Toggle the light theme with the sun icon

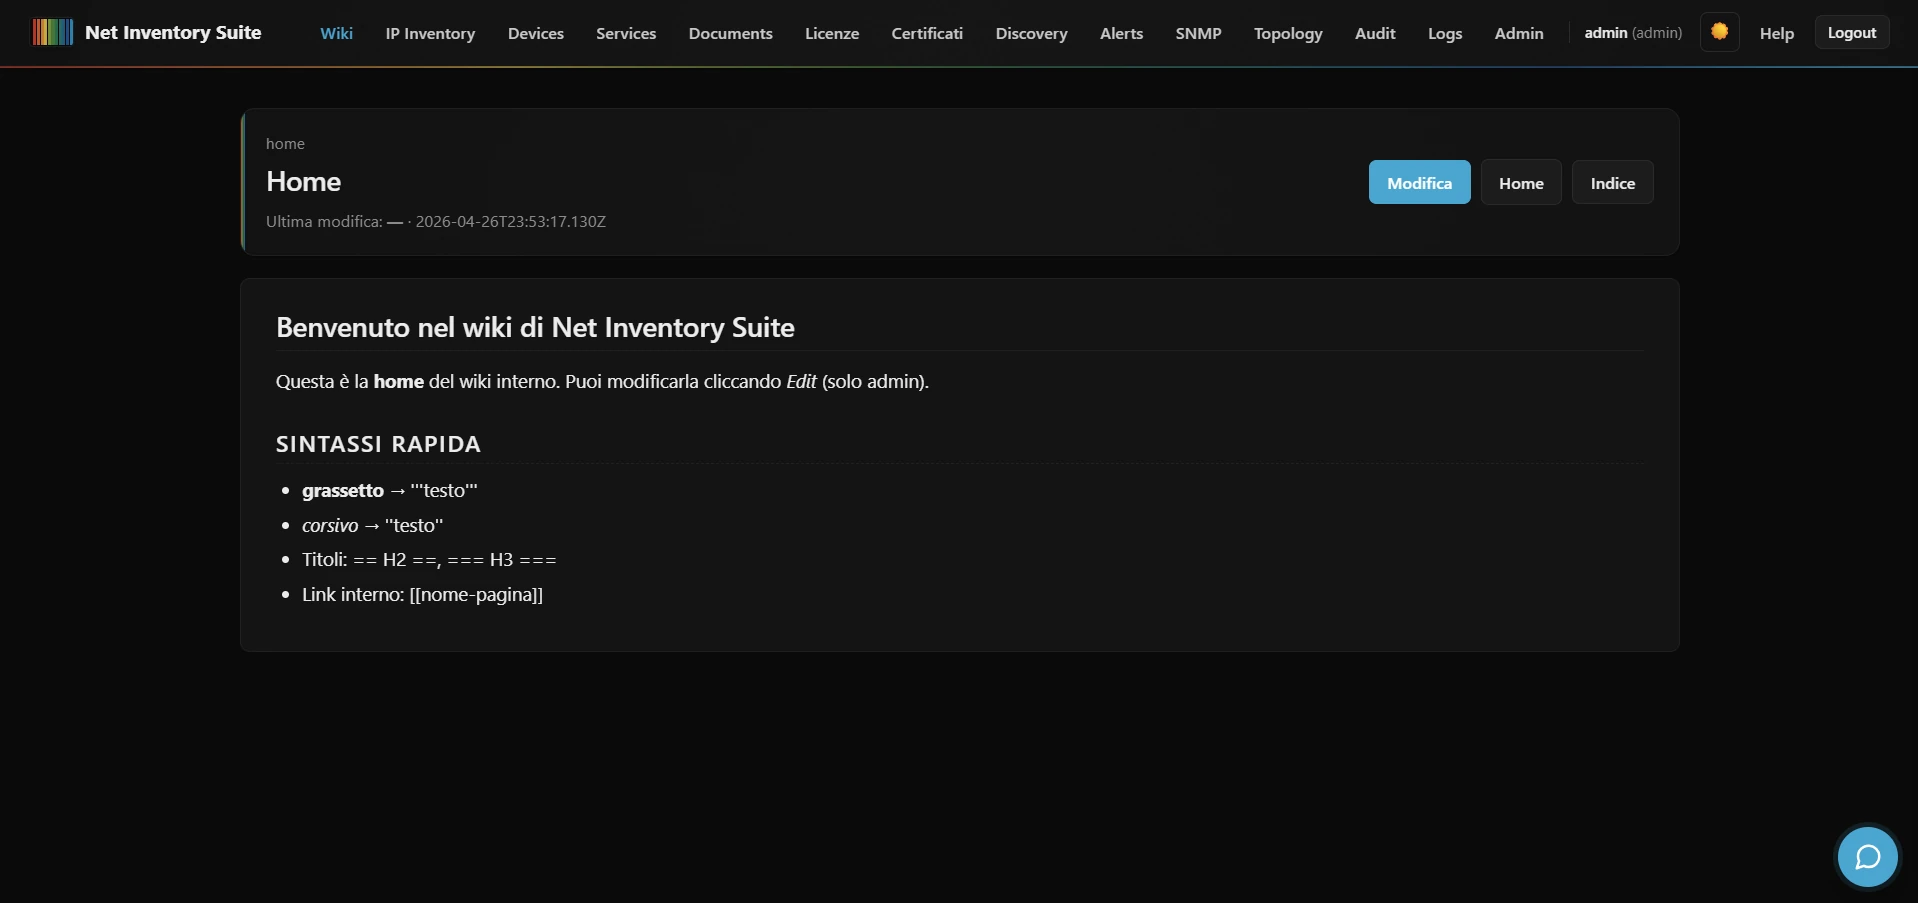[x=1719, y=31]
